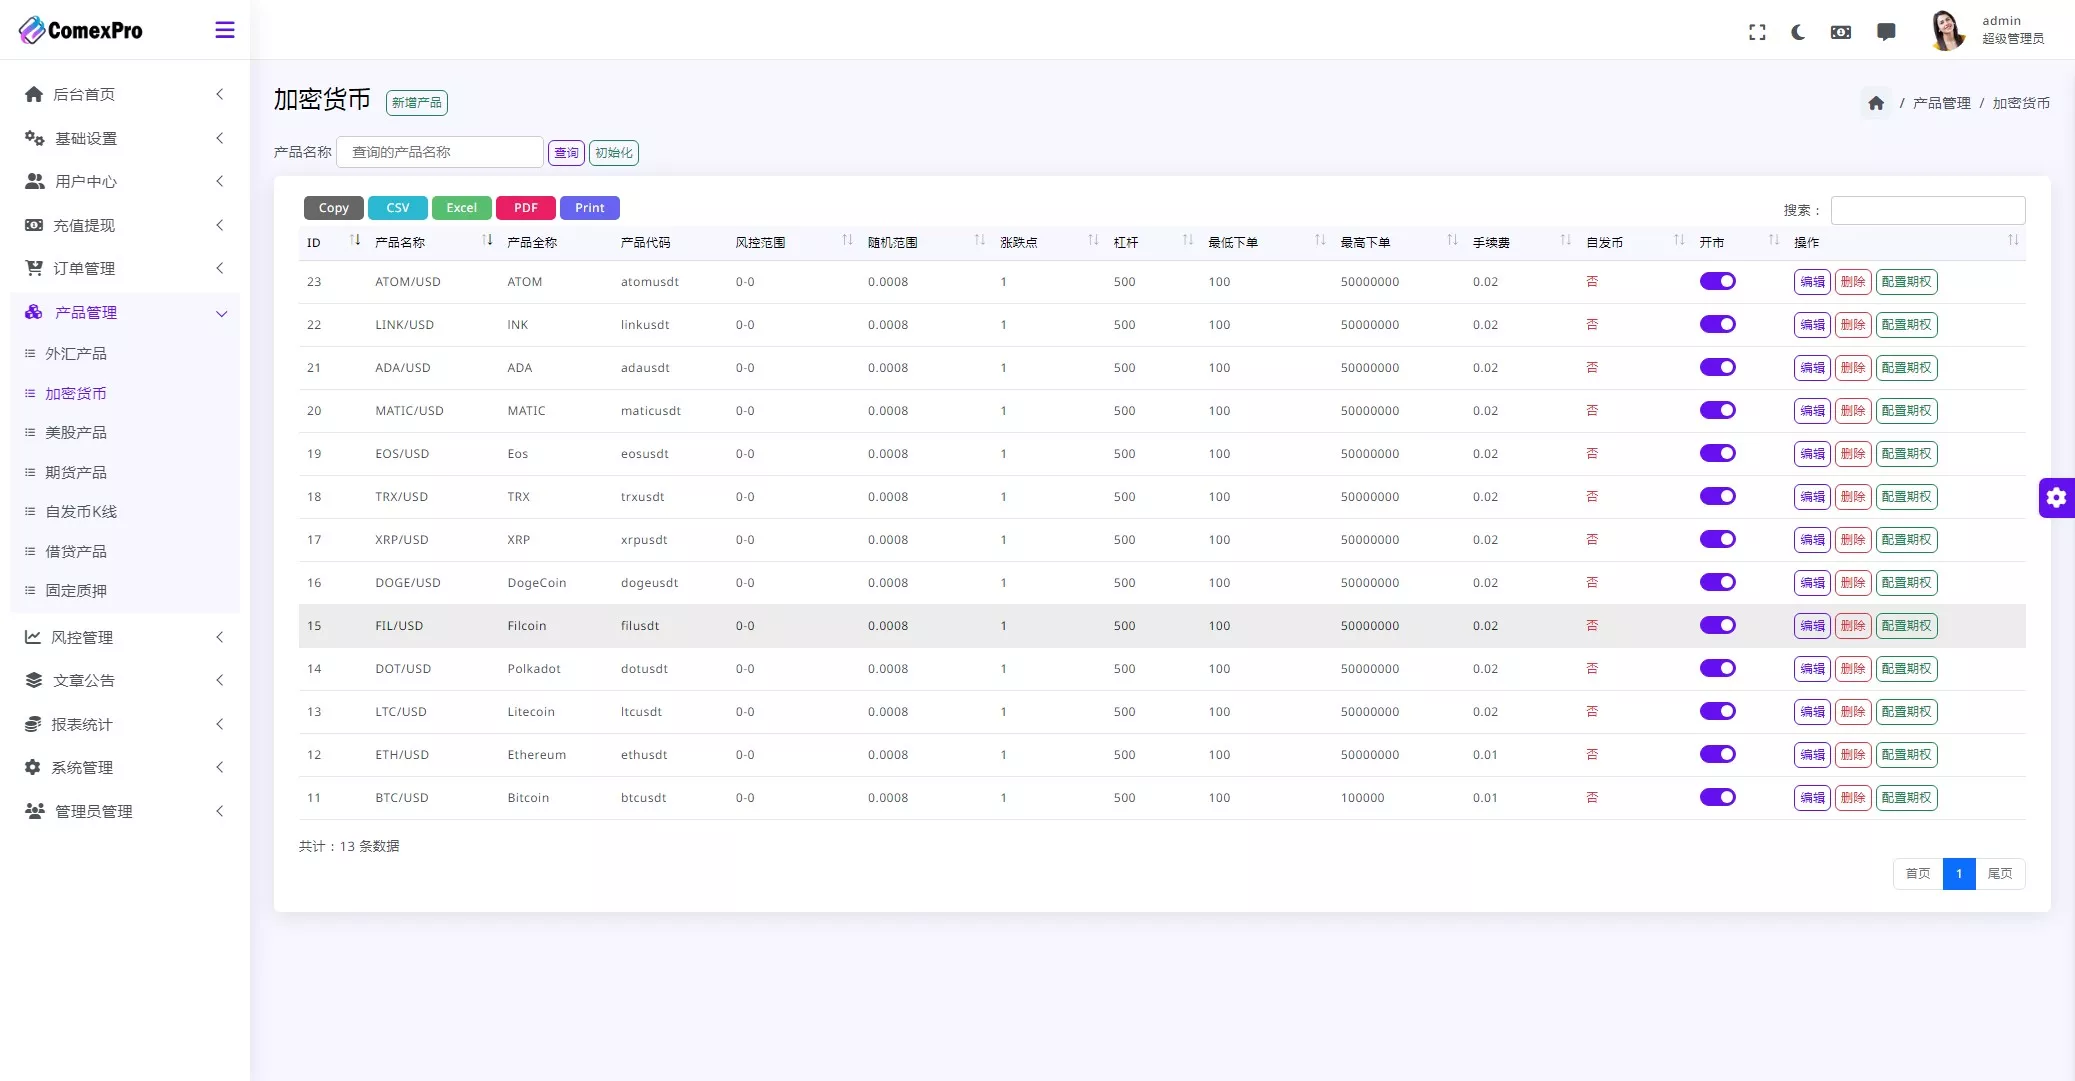
Task: Click the hamburger menu icon
Action: [225, 30]
